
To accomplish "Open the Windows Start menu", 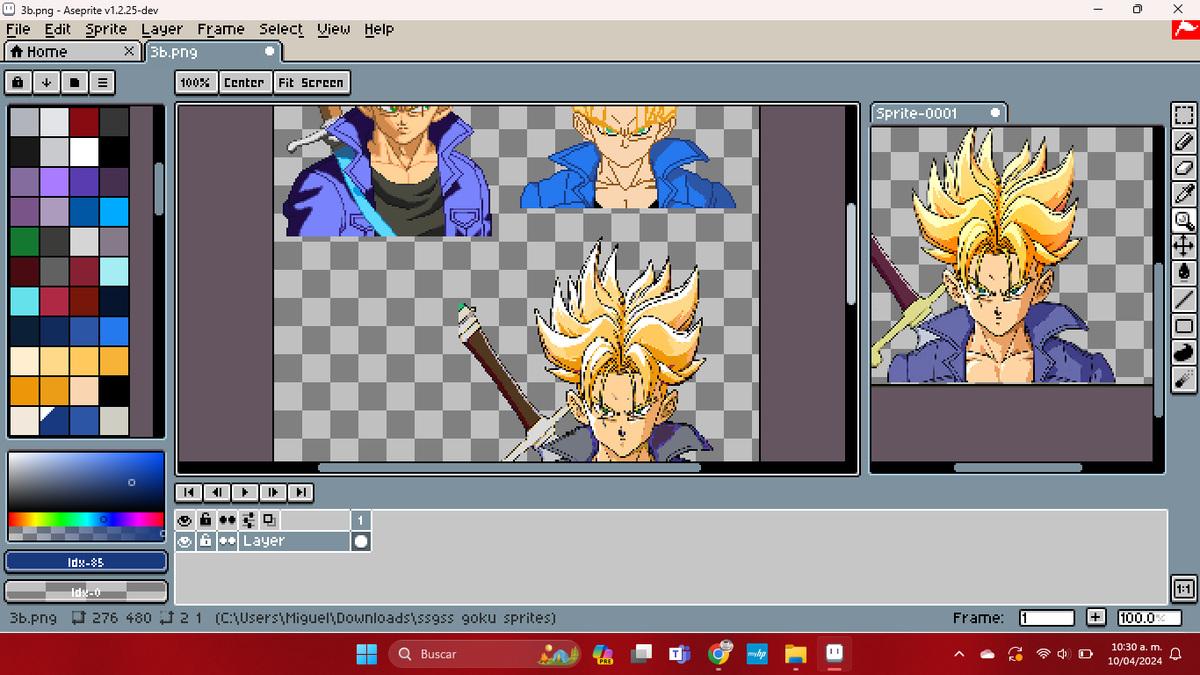I will (367, 654).
